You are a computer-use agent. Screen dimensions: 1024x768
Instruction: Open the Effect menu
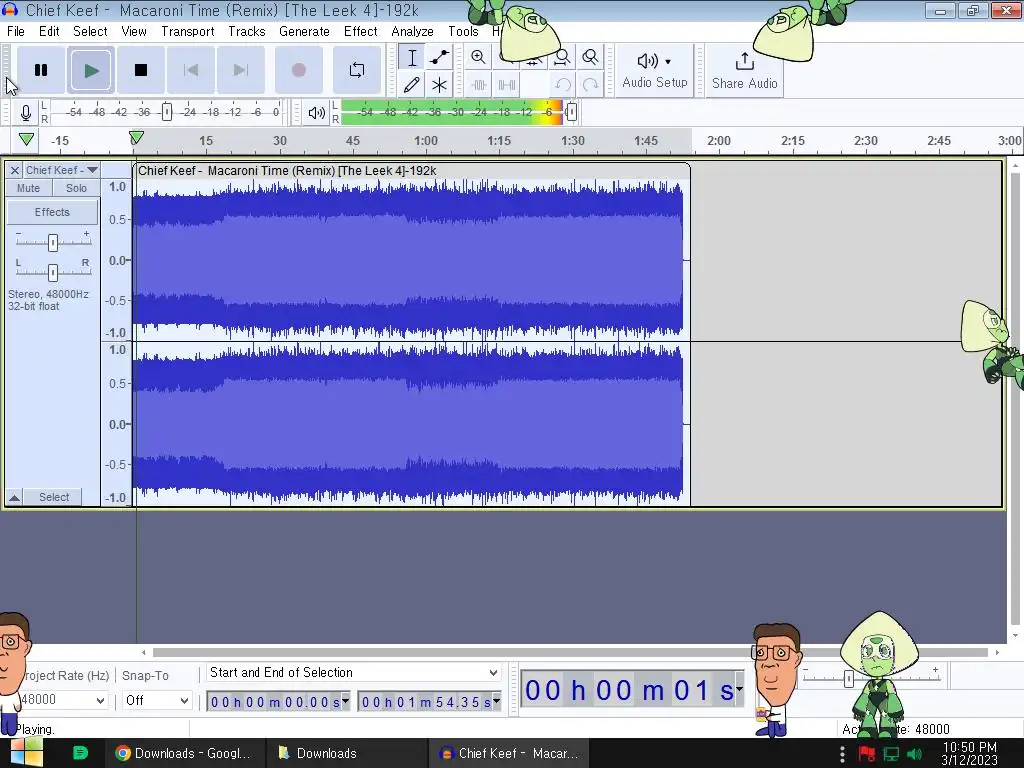(360, 31)
